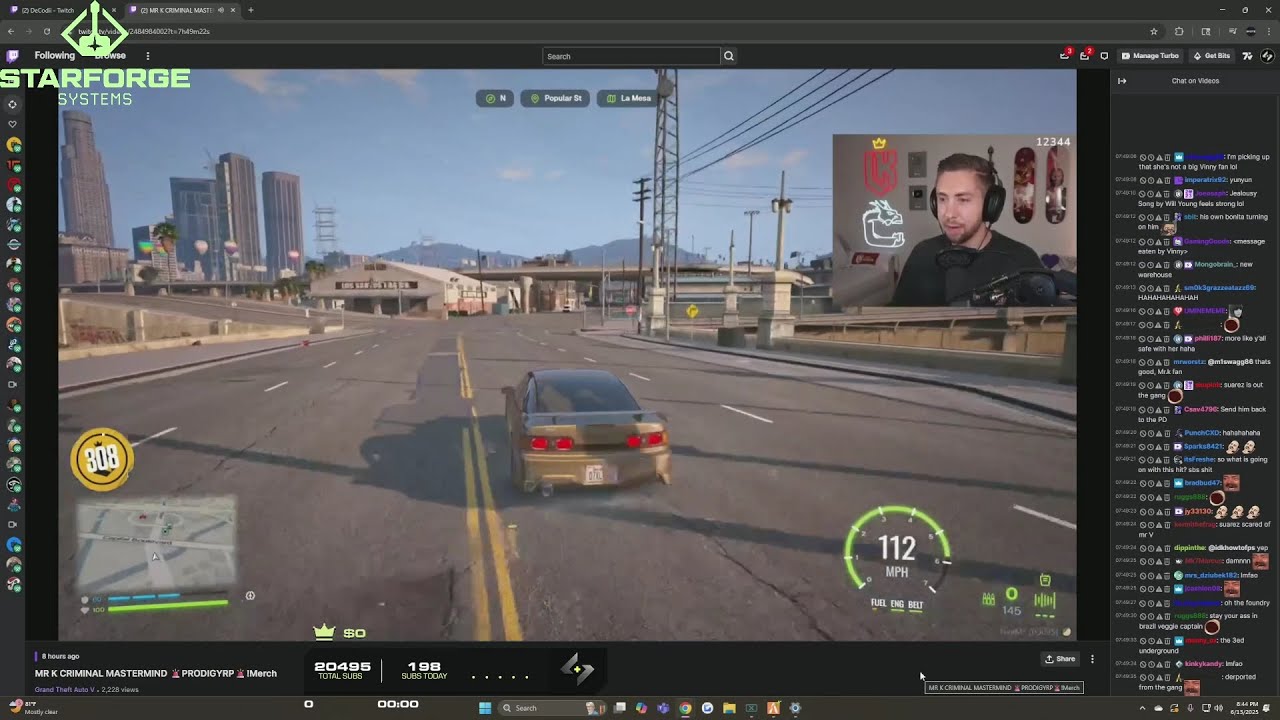Click the video title MR K CRIMINAL MASTERMIND
This screenshot has width=1280, height=720.
(x=99, y=673)
